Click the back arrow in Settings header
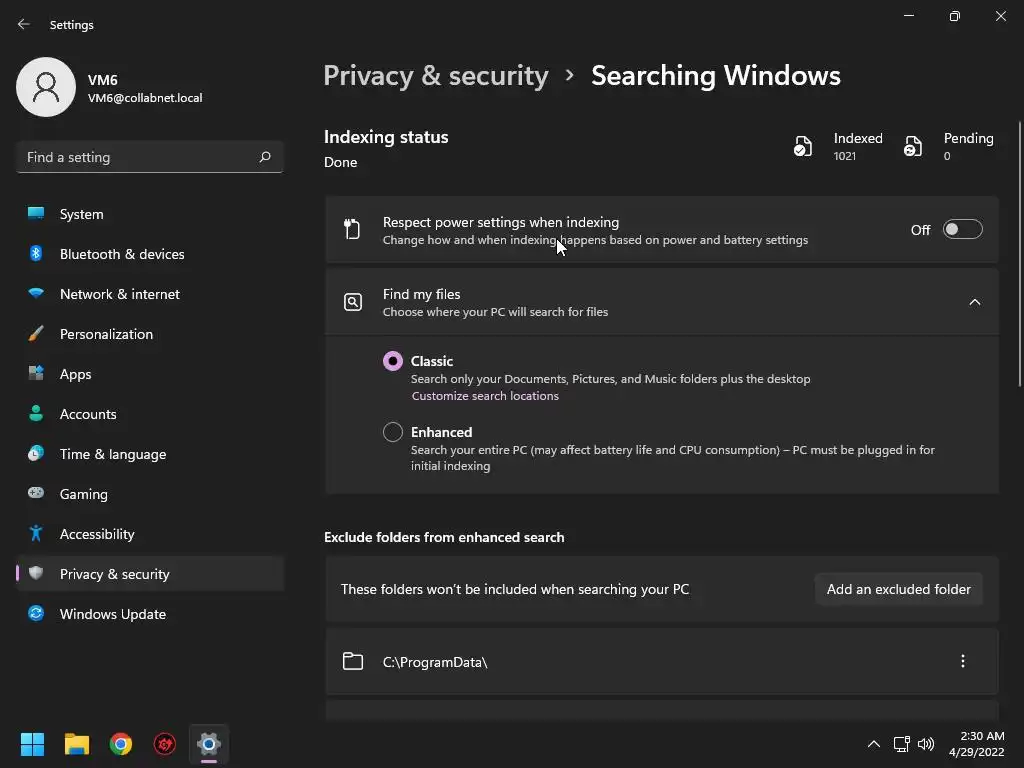 pyautogui.click(x=24, y=24)
